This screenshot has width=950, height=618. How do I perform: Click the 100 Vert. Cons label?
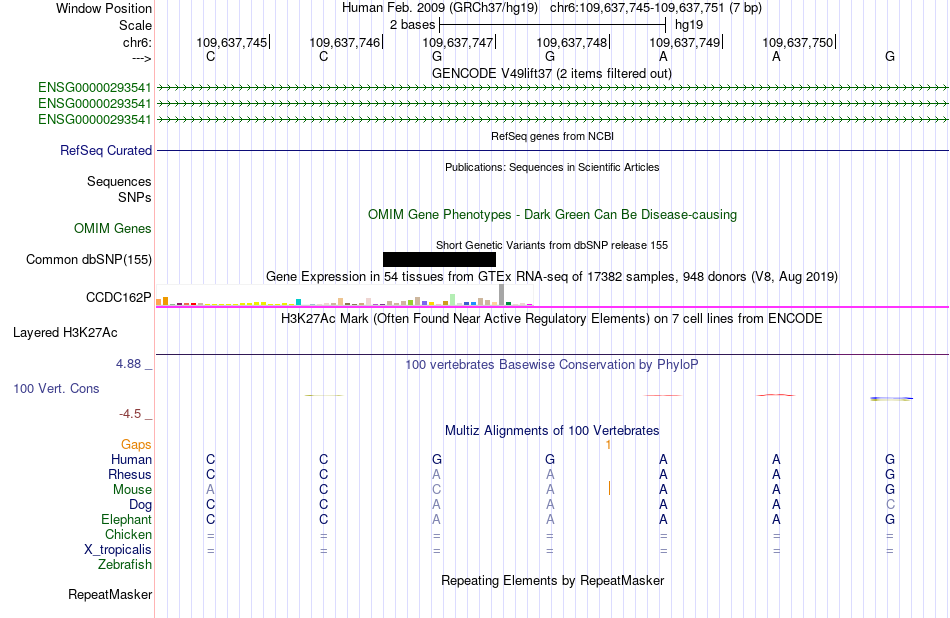tap(56, 388)
